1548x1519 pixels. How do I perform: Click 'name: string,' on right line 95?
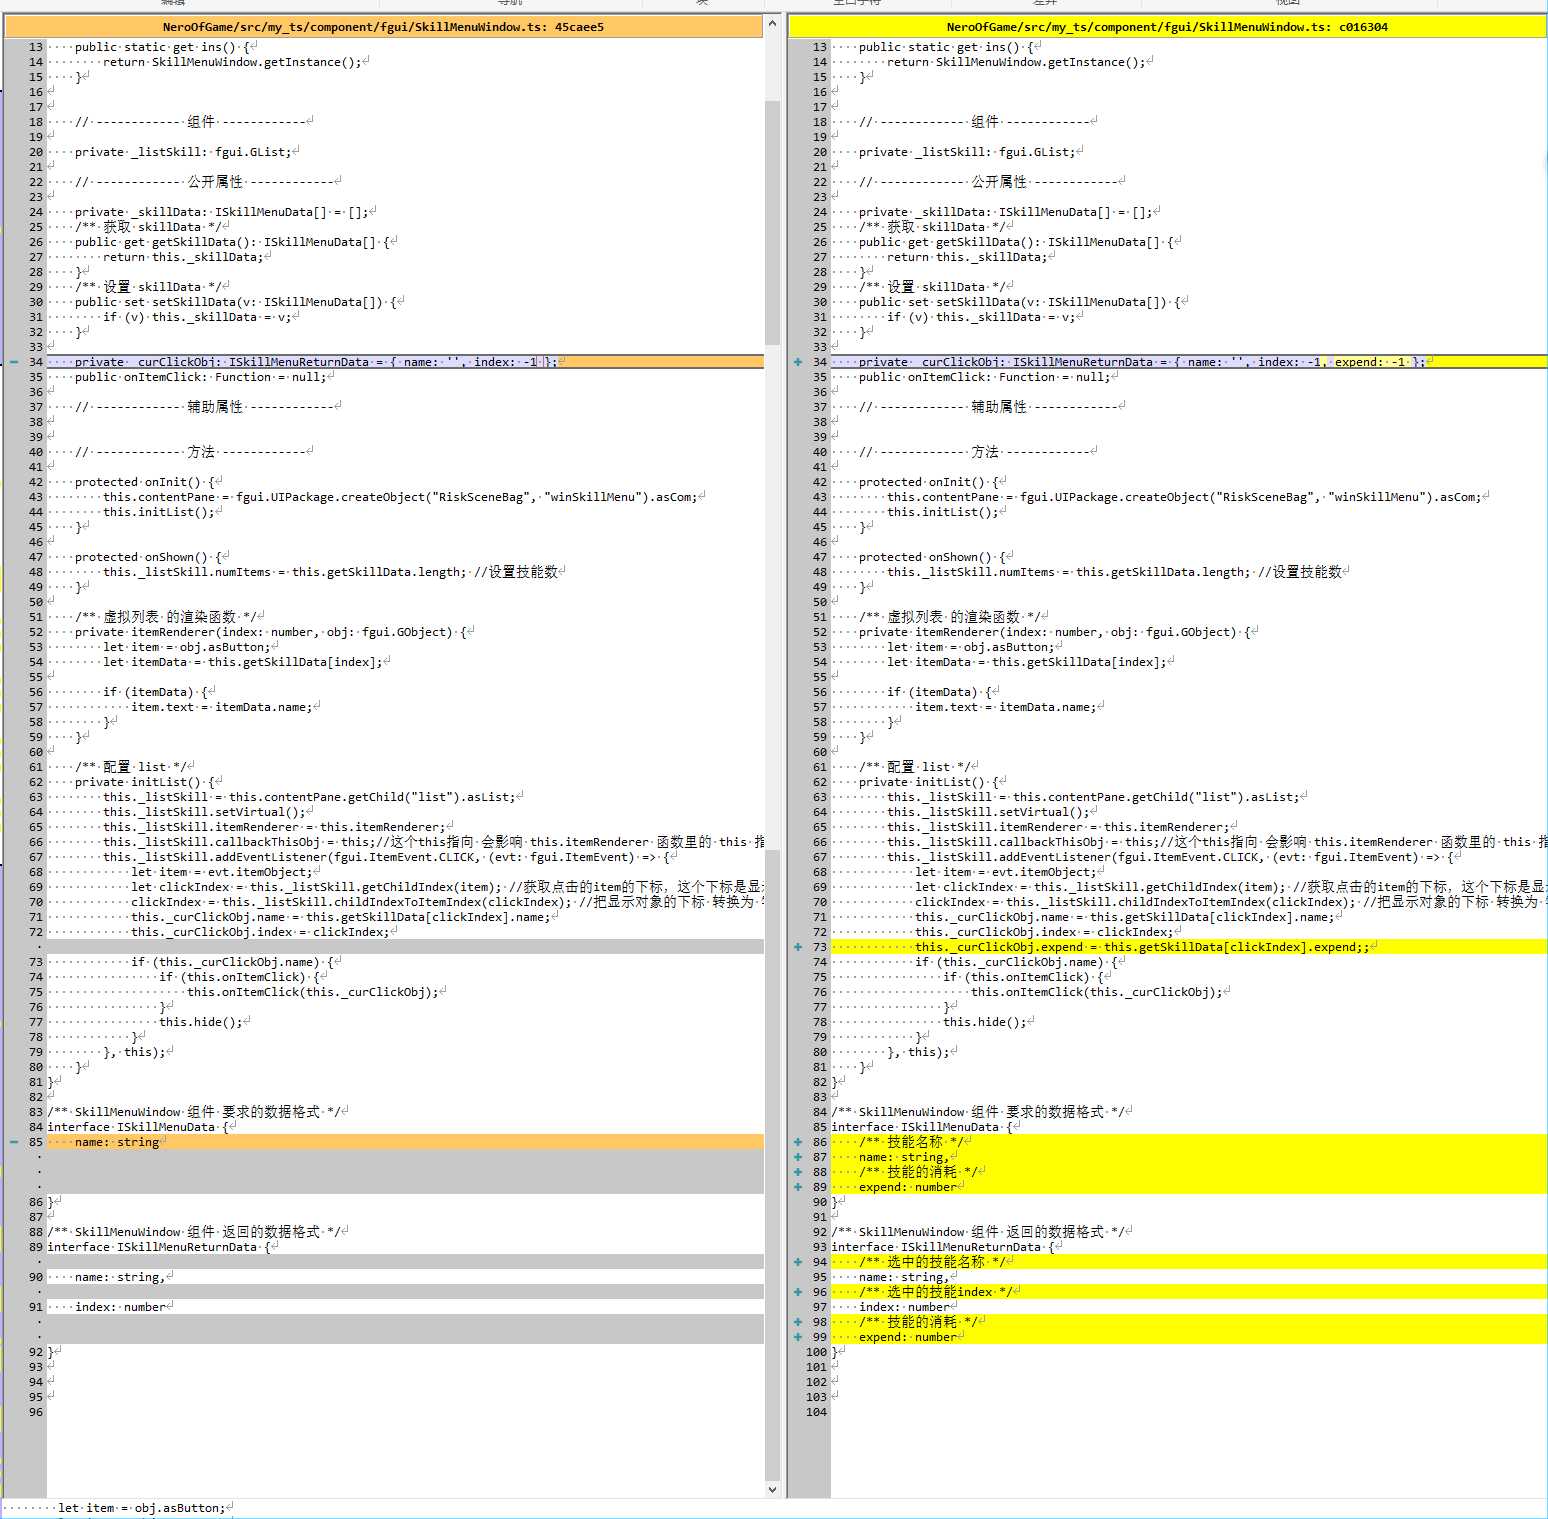(x=904, y=1277)
